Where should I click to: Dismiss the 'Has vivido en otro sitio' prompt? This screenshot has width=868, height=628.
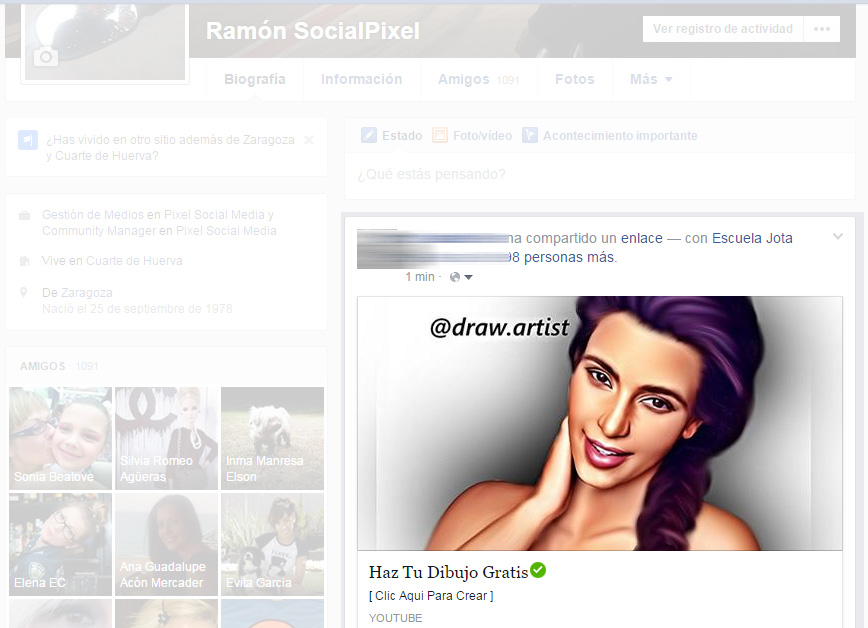click(x=309, y=140)
